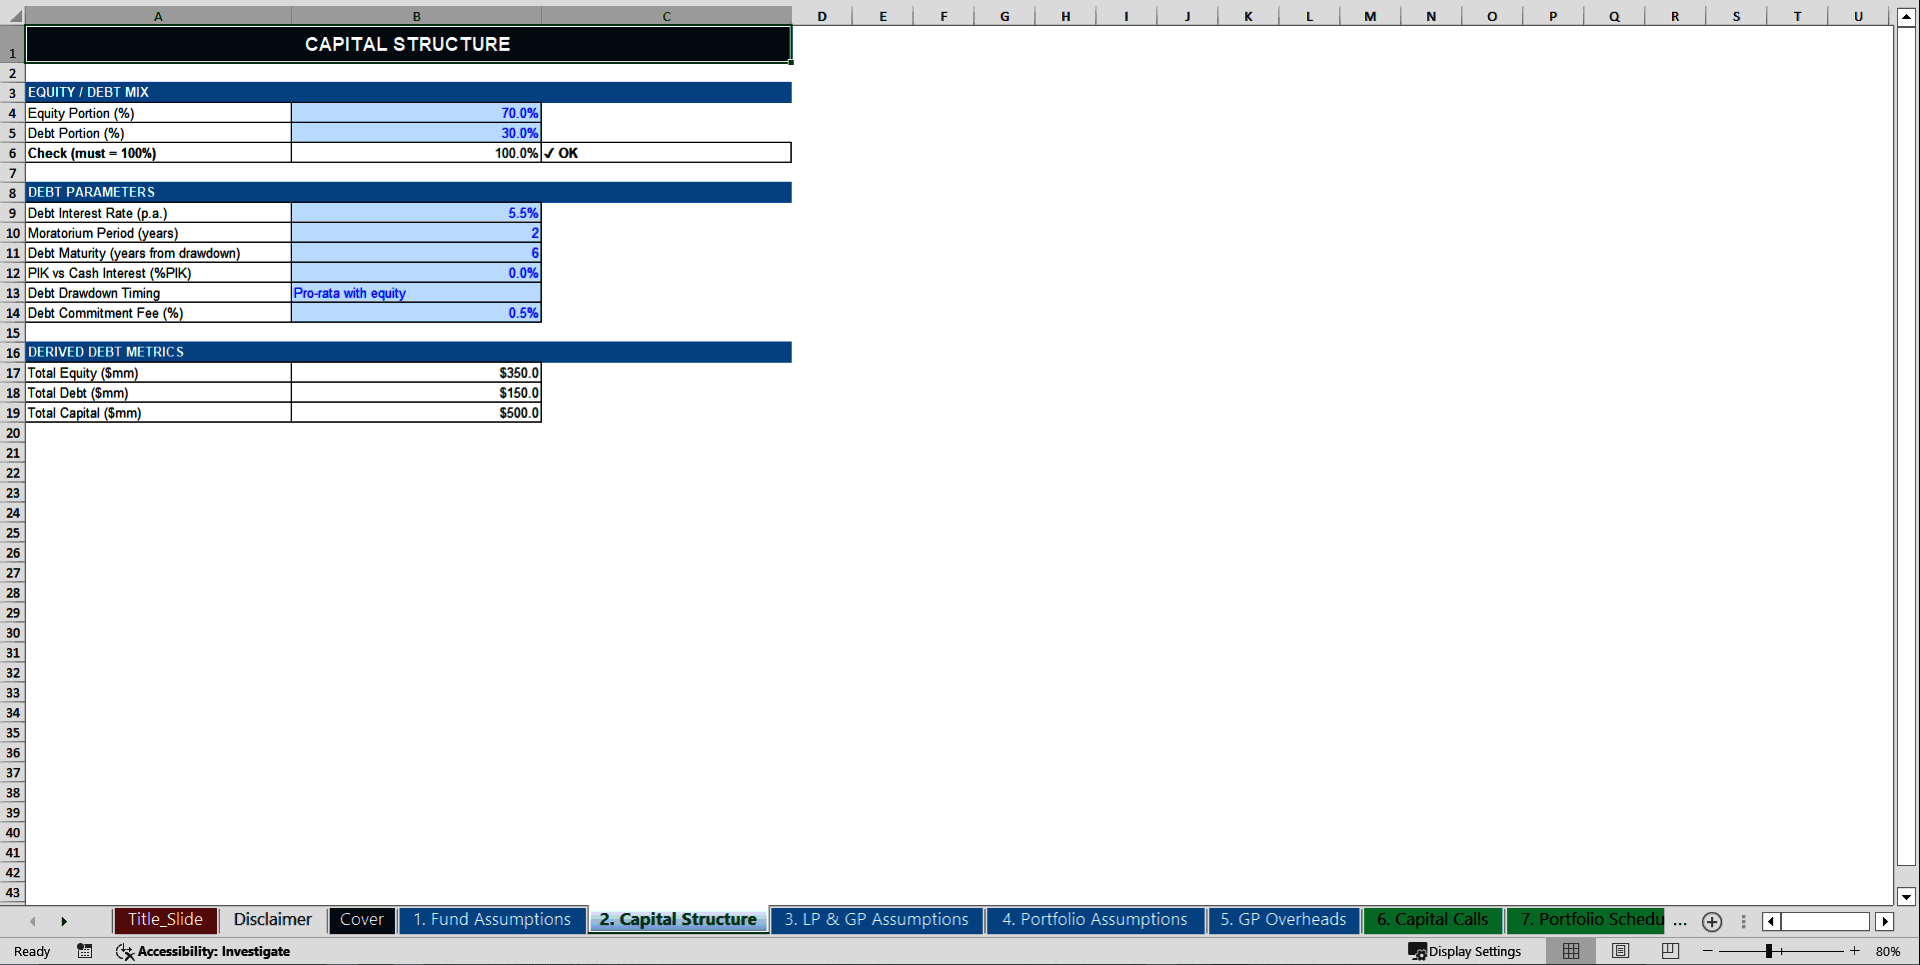The width and height of the screenshot is (1920, 965).
Task: Switch to the Title_Slide sheet tab
Action: click(x=165, y=920)
